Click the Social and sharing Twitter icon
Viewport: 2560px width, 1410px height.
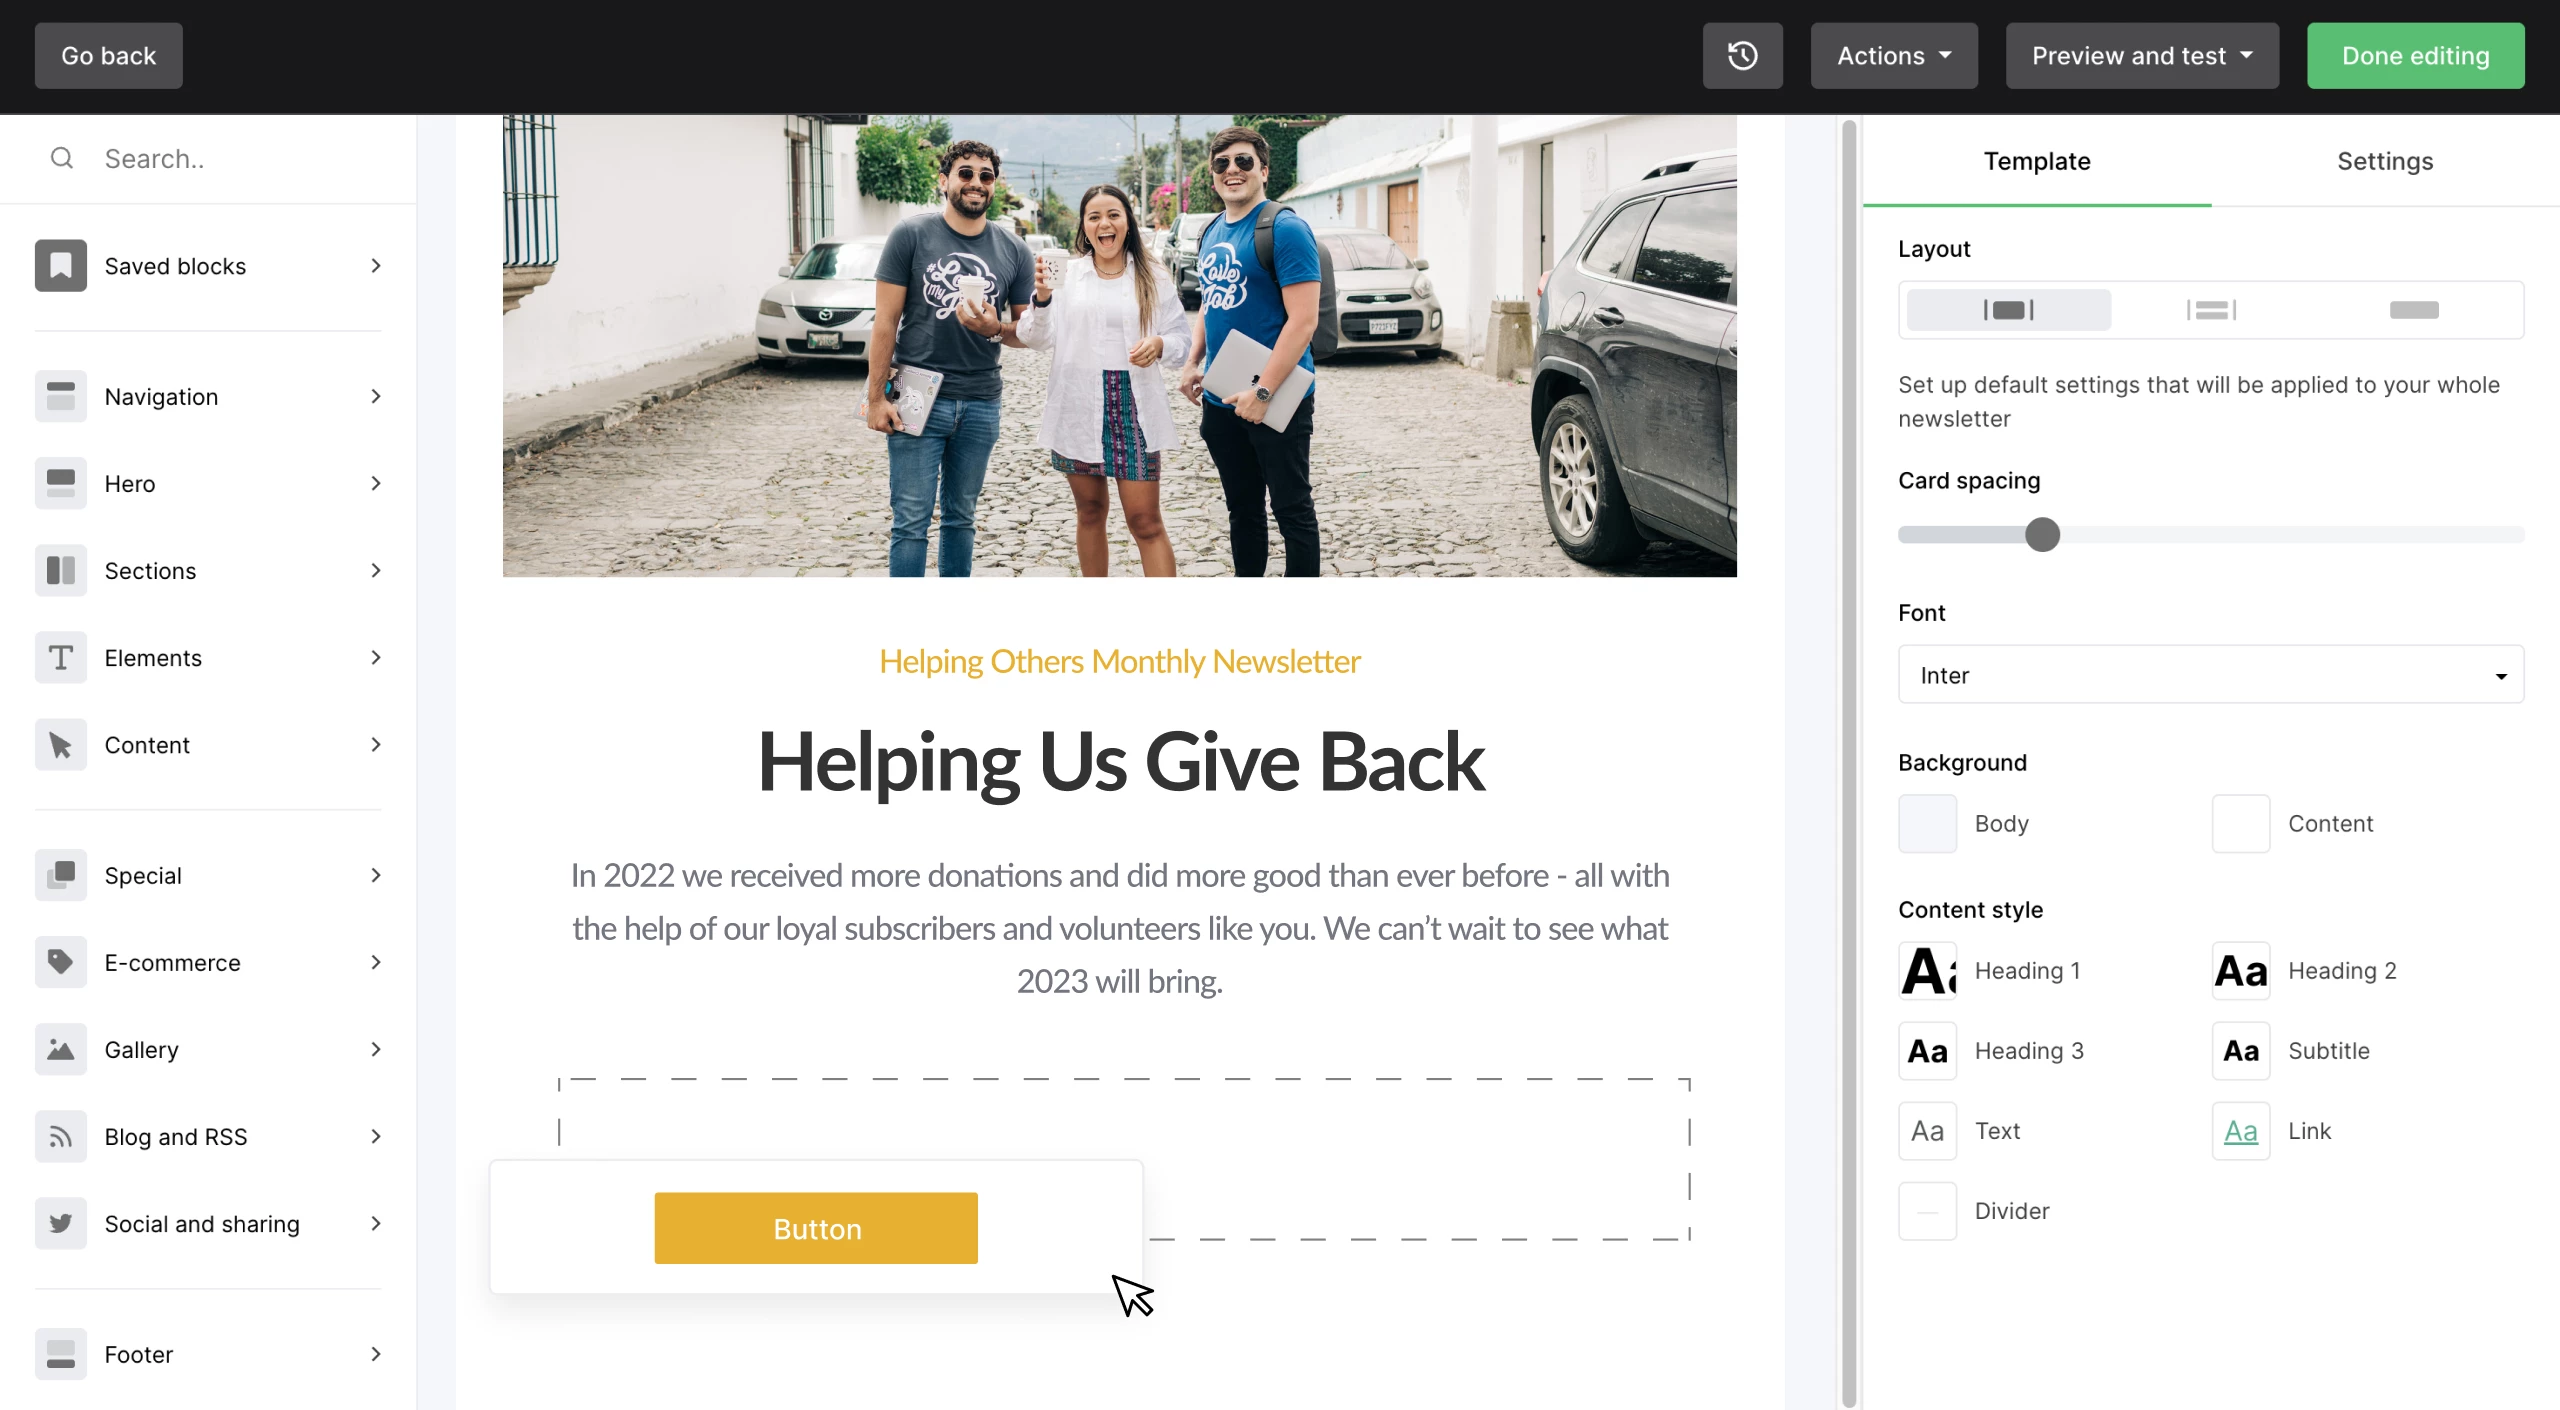click(61, 1224)
